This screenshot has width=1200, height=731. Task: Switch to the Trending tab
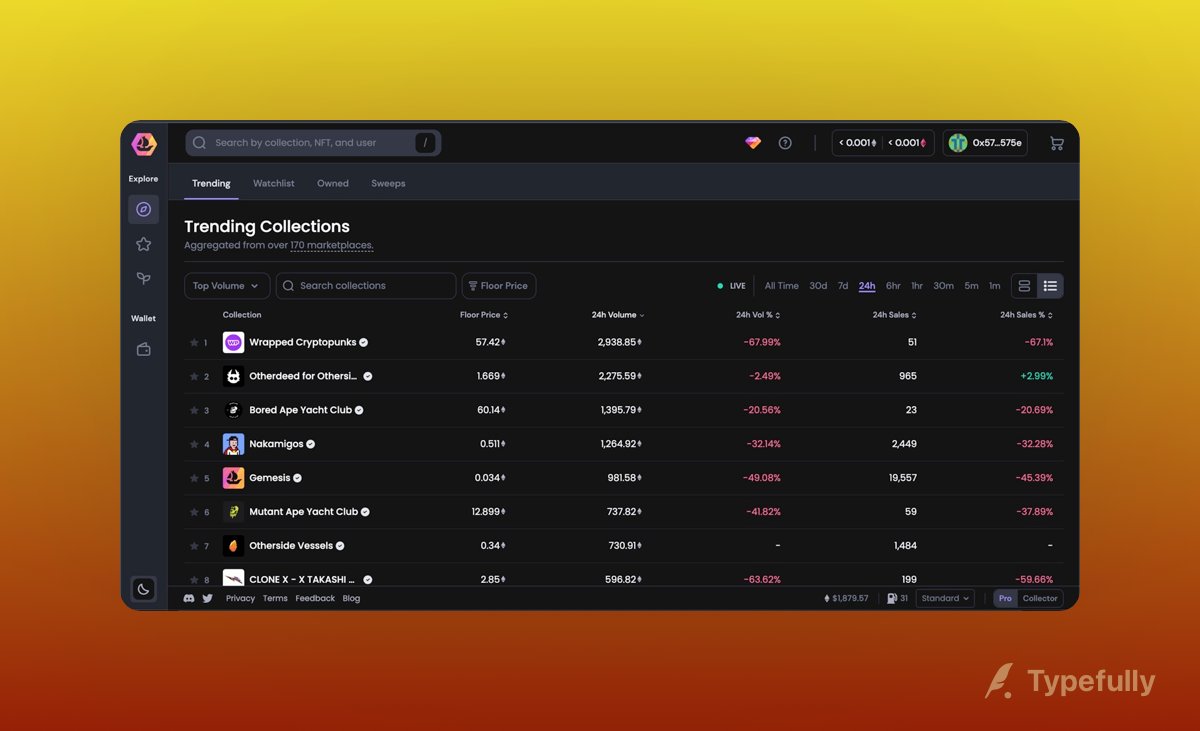coord(211,183)
